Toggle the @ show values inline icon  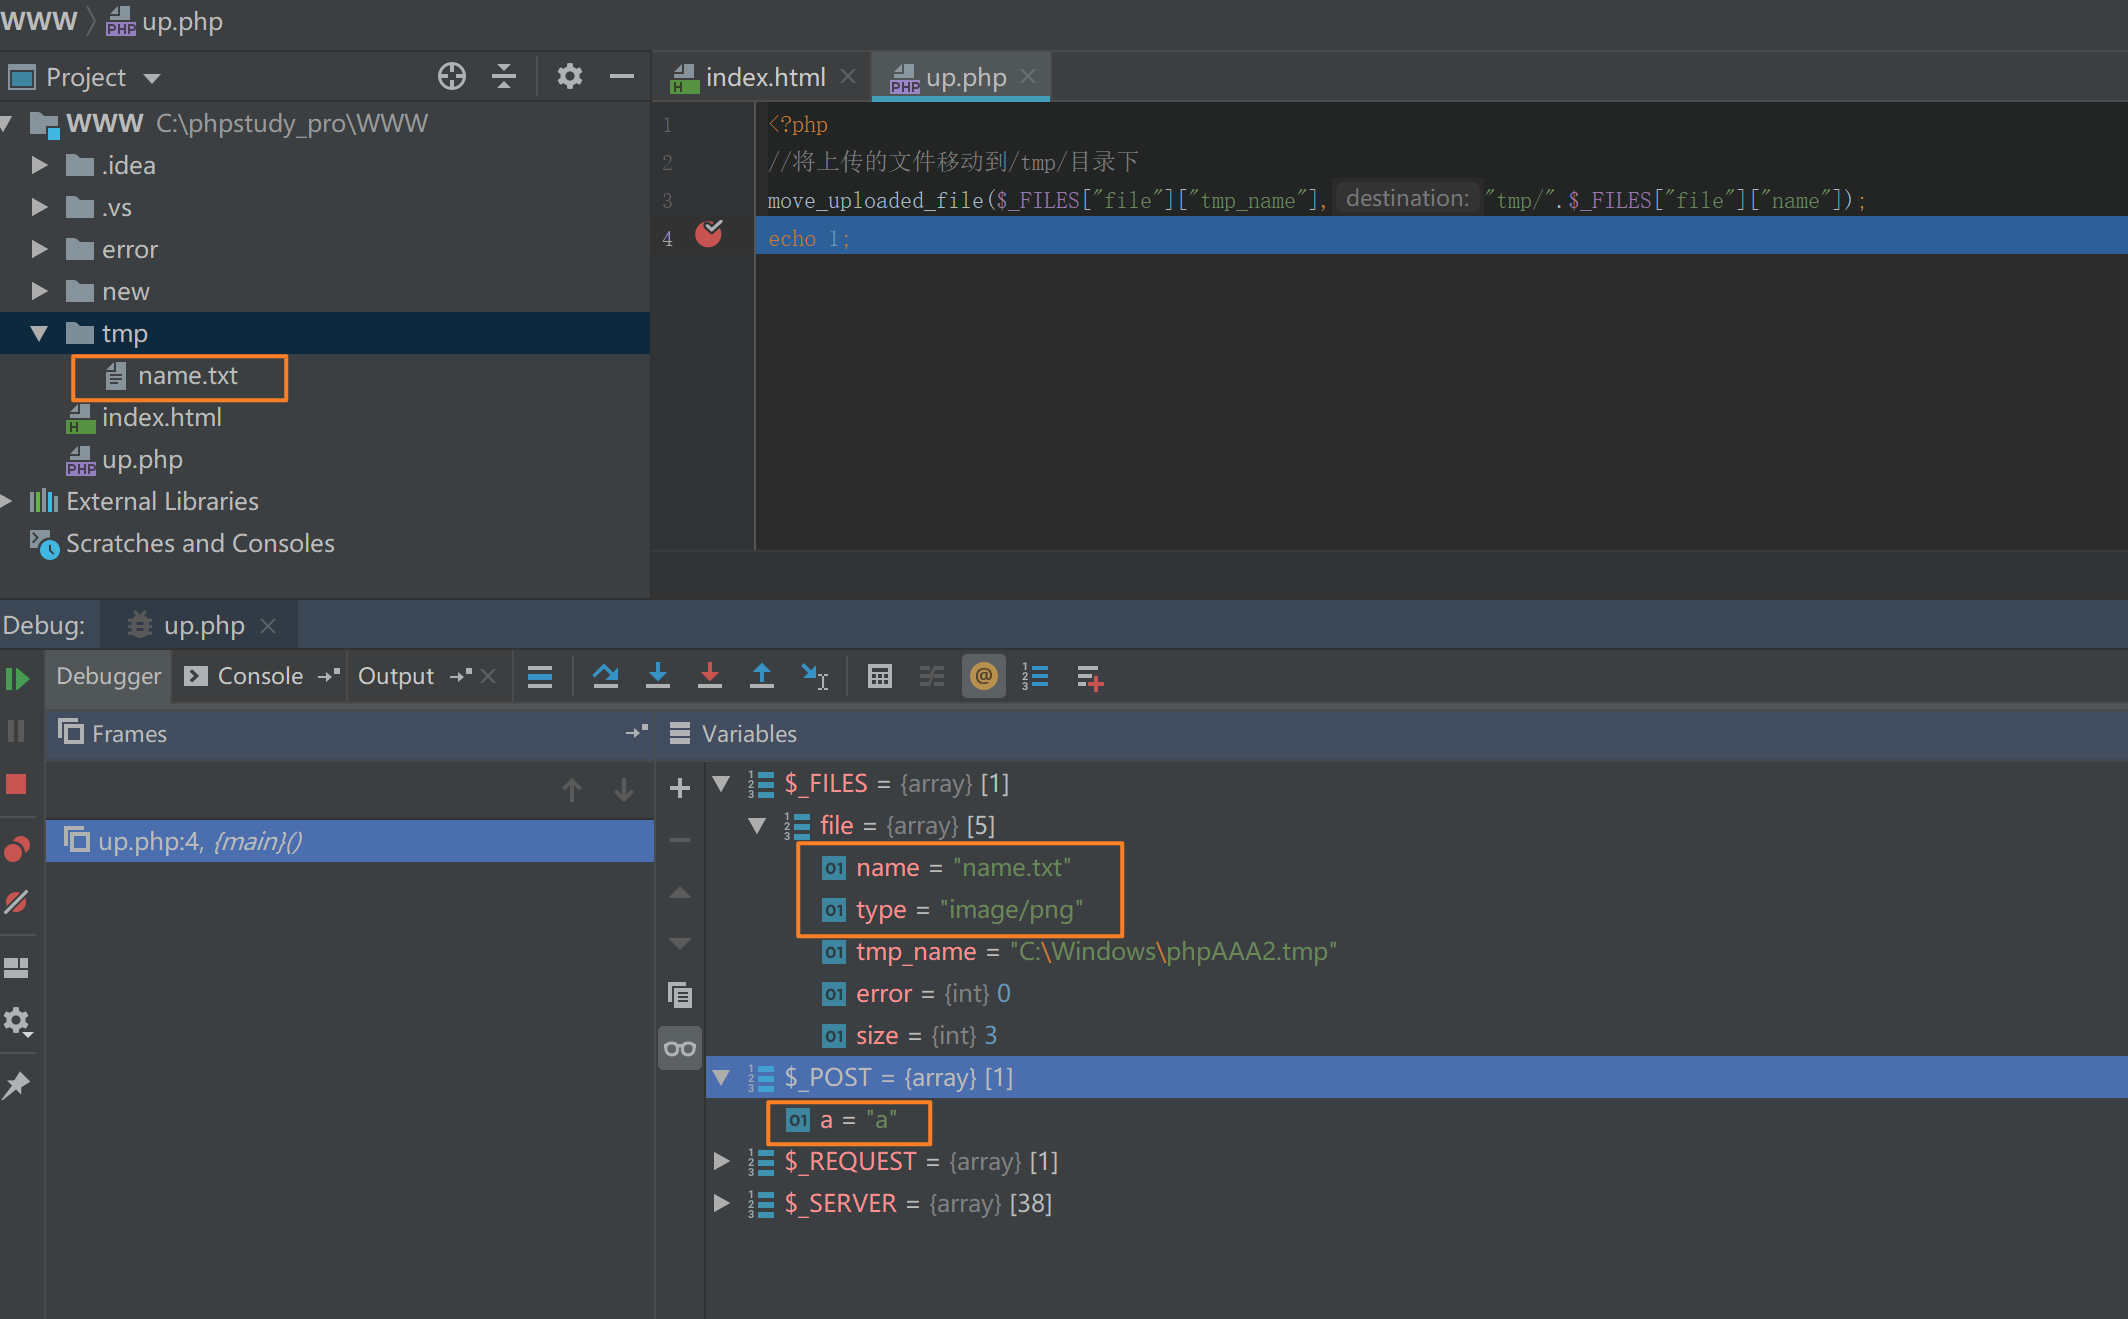point(984,677)
